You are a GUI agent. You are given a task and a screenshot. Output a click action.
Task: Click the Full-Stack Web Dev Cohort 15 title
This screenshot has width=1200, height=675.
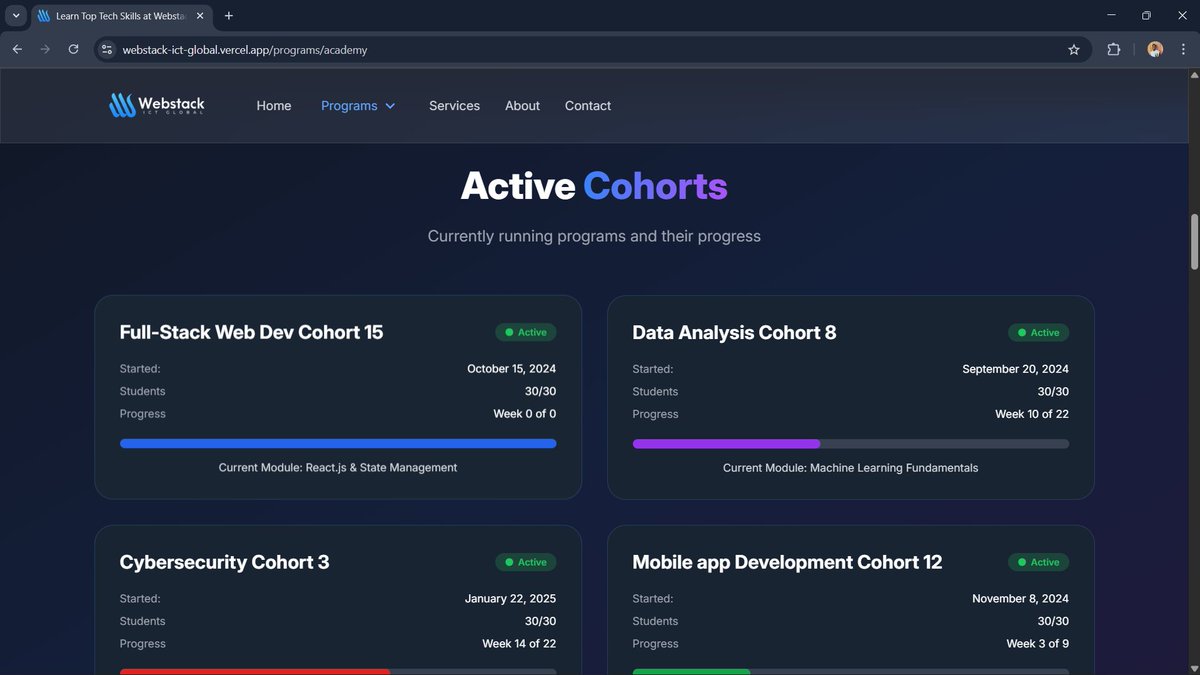[251, 332]
